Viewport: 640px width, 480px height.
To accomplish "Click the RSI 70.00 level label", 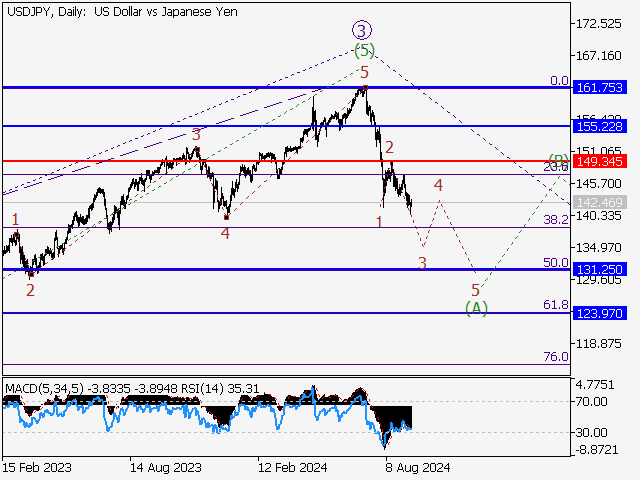I will 592,401.
